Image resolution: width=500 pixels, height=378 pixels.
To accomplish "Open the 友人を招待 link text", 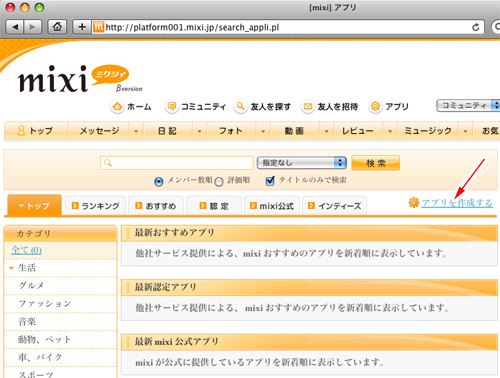I will point(338,107).
